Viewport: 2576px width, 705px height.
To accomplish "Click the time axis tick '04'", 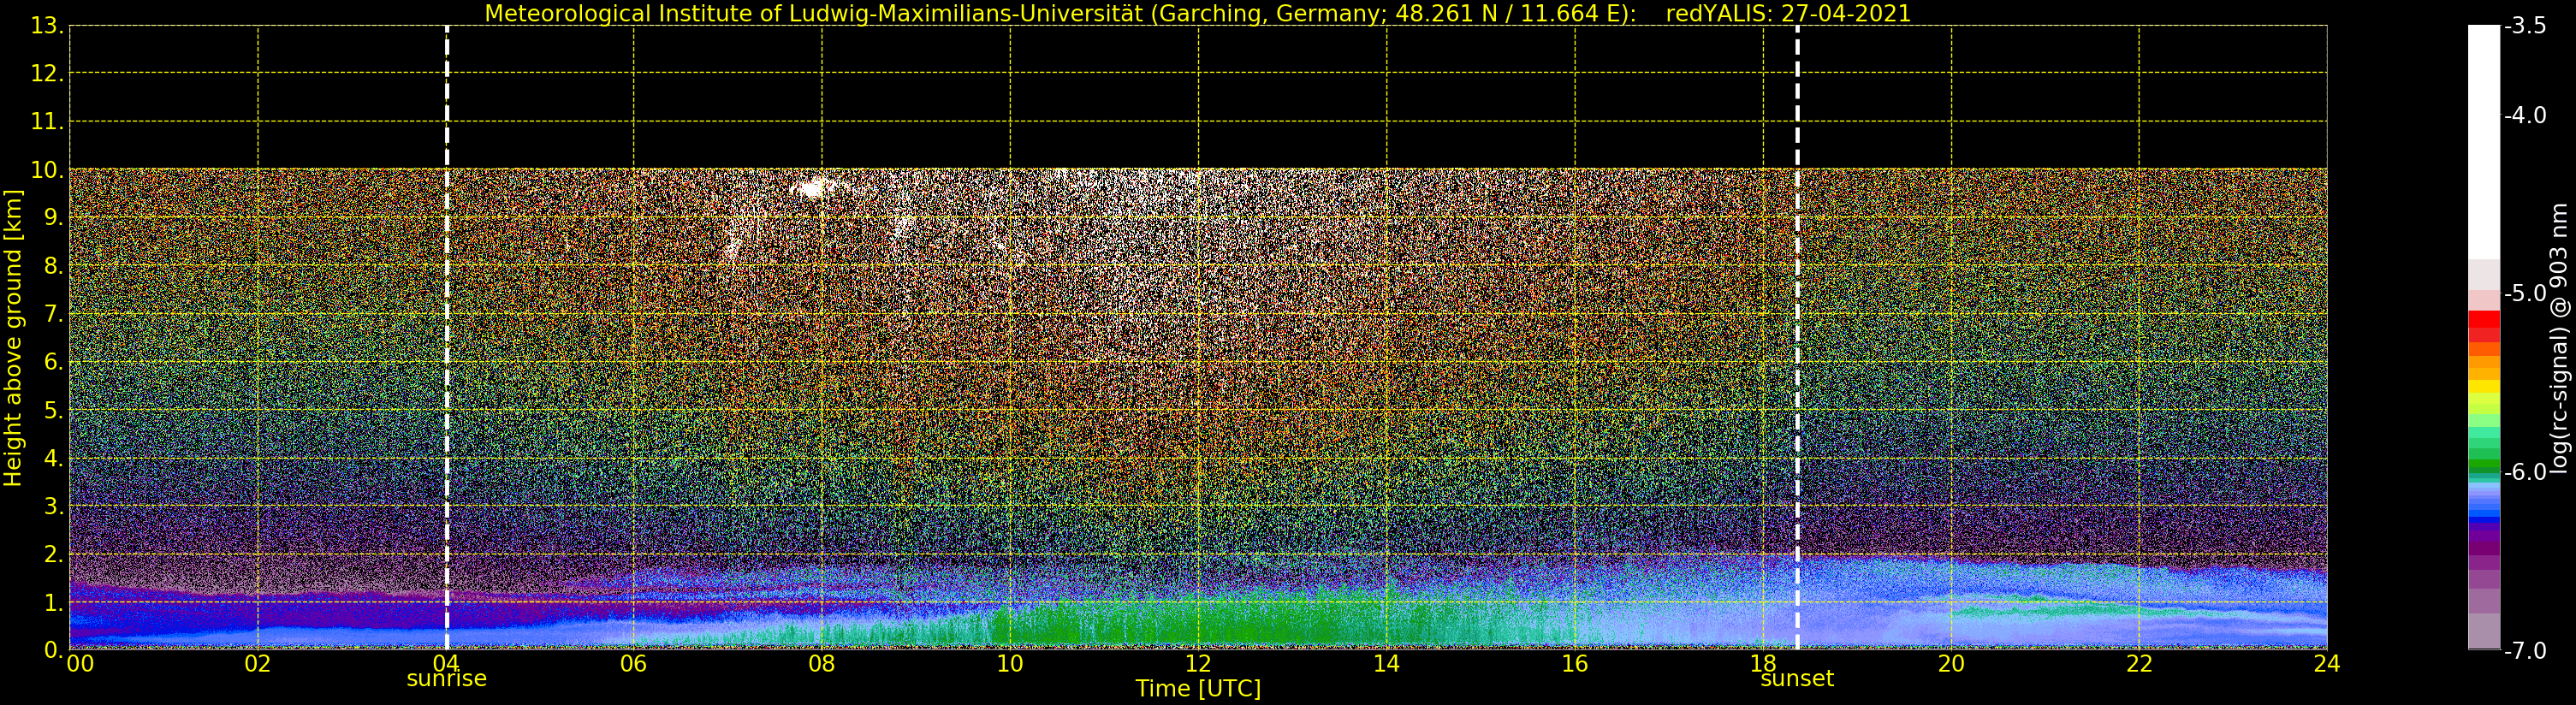I will [x=446, y=664].
